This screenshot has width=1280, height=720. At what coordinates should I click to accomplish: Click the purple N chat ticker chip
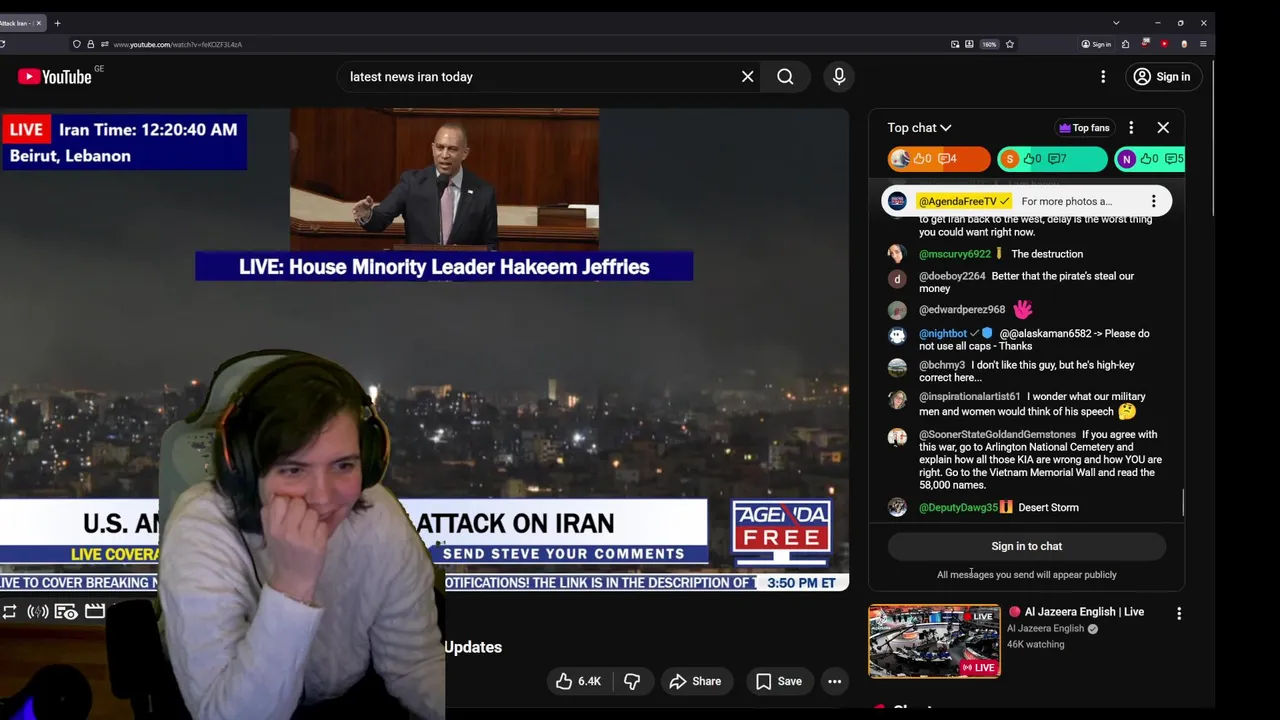(1150, 159)
